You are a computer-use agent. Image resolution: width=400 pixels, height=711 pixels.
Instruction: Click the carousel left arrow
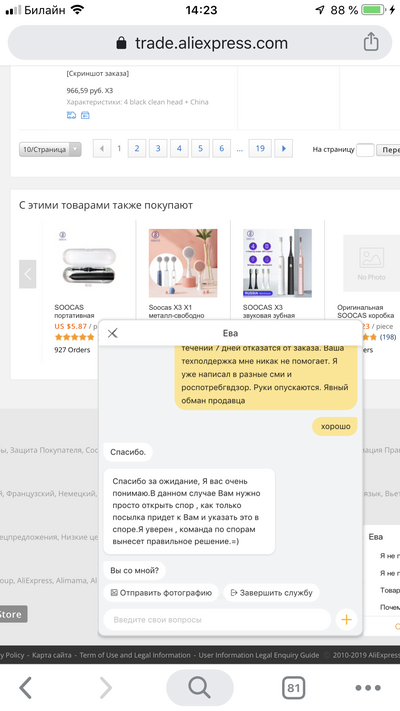(x=27, y=274)
